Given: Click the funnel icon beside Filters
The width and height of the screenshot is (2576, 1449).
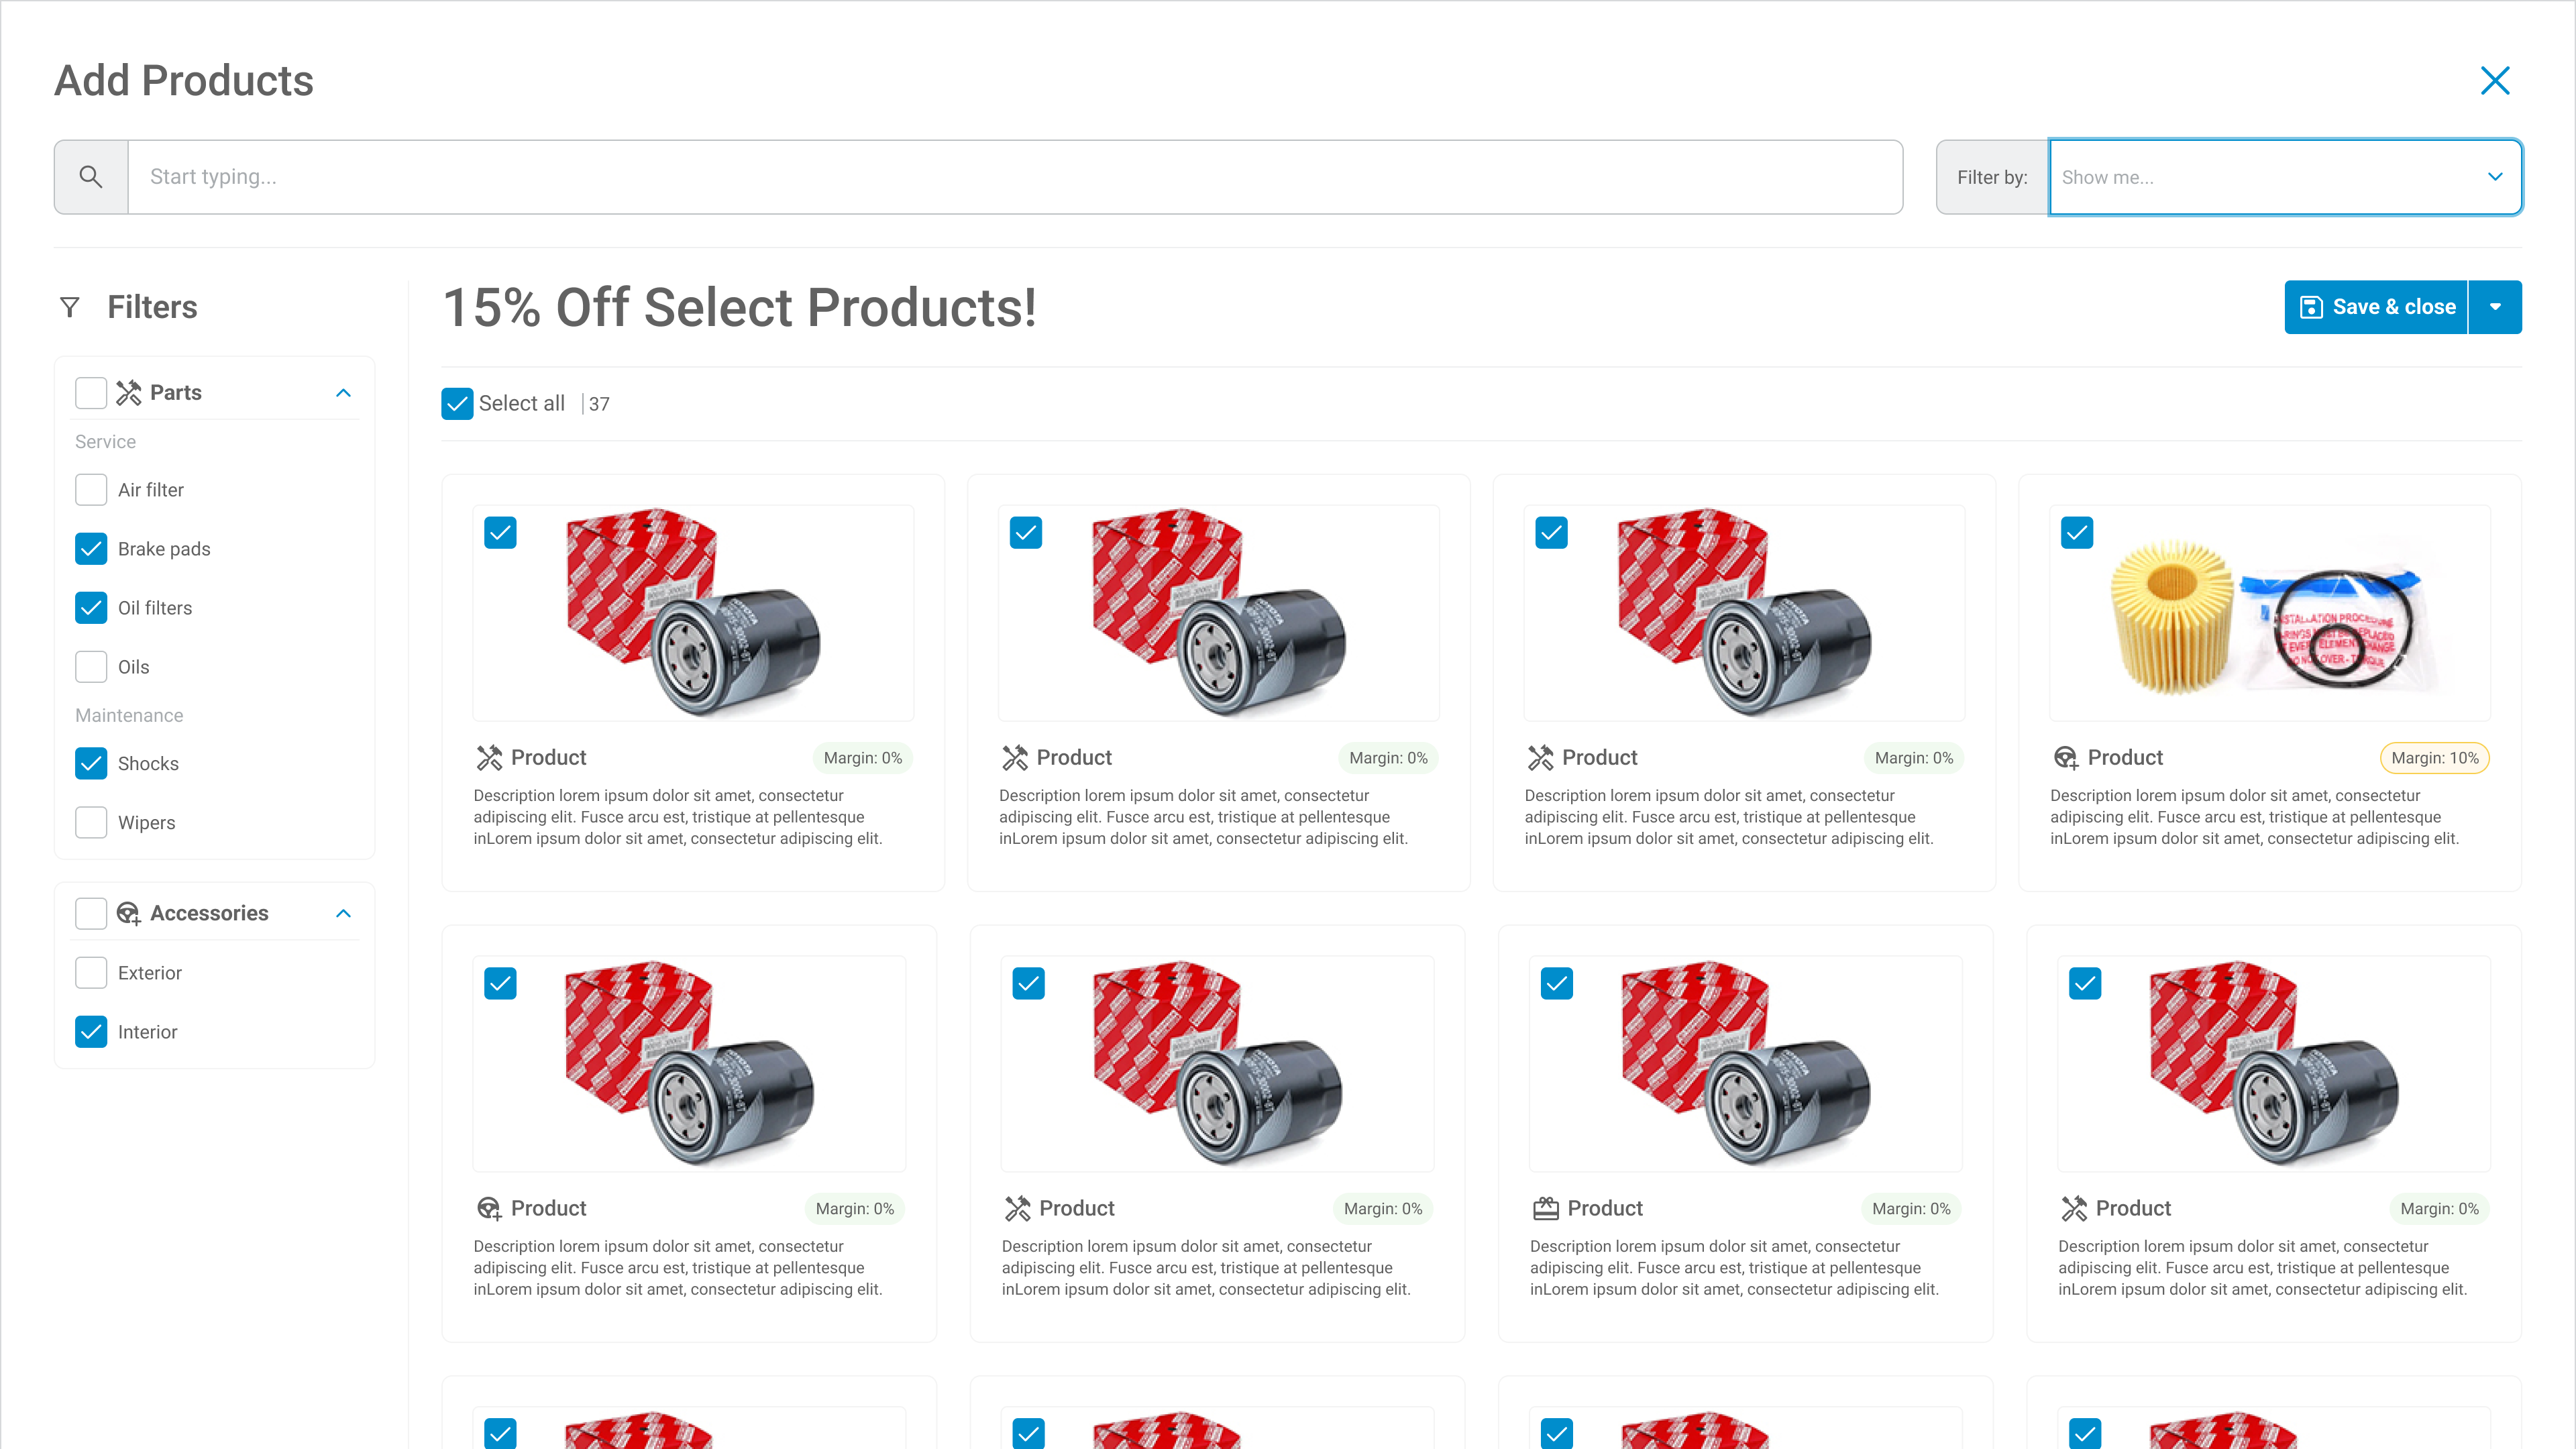Looking at the screenshot, I should 70,307.
